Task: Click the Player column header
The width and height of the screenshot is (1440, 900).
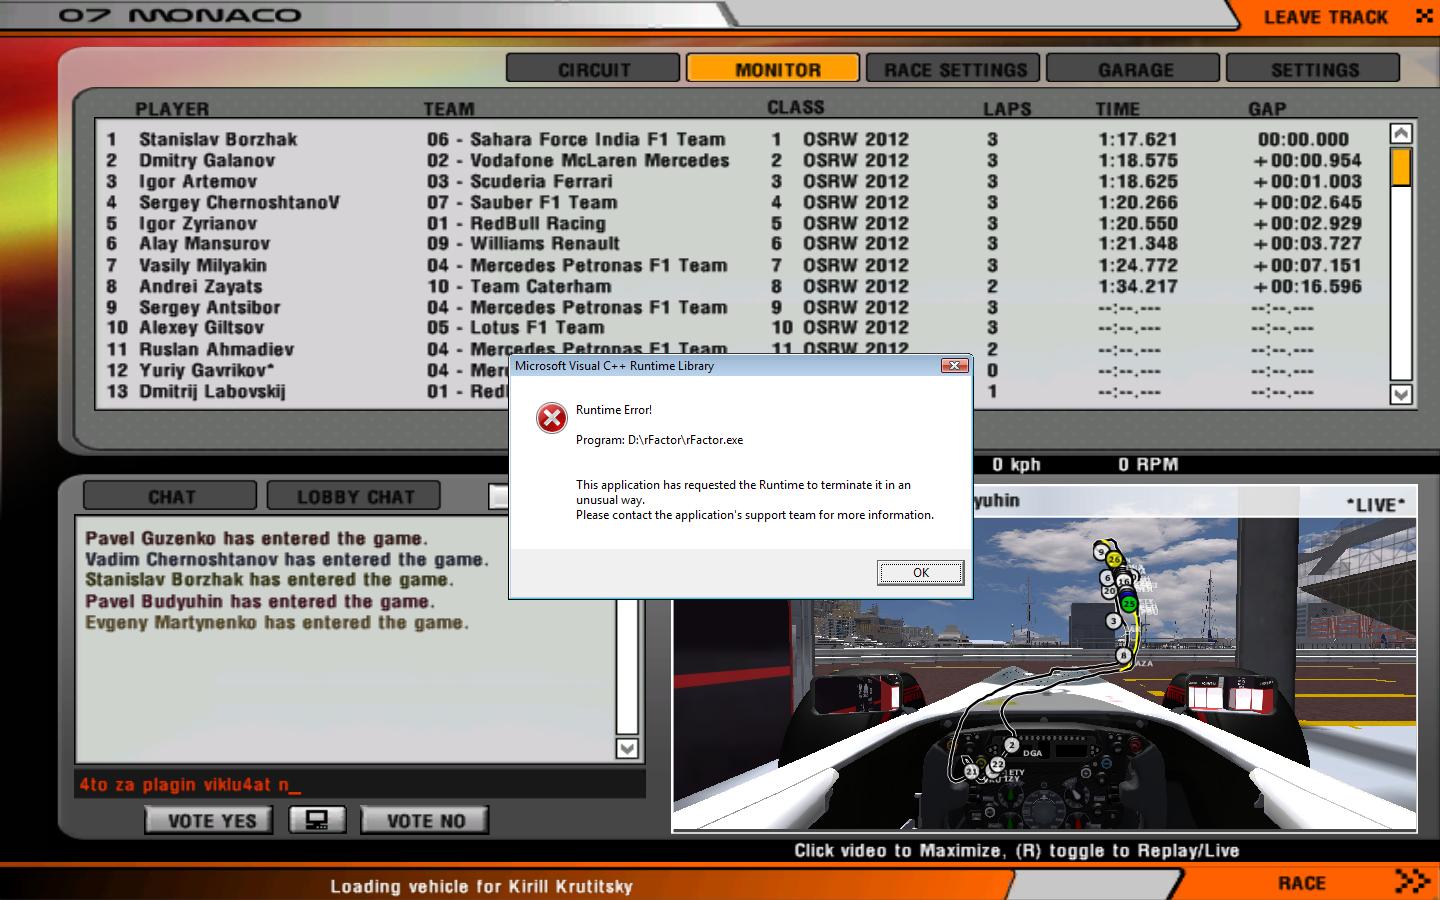Action: coord(172,108)
